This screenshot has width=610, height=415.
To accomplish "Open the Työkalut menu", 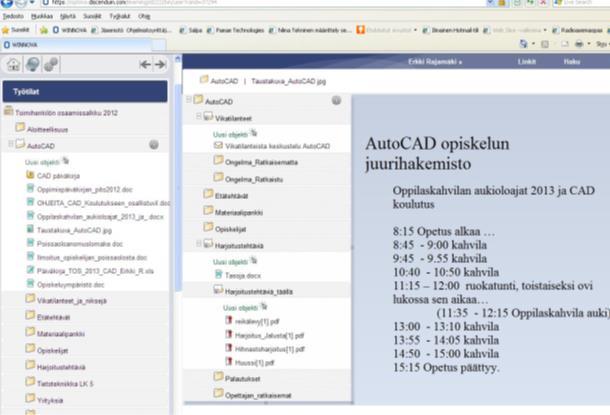I will [120, 16].
